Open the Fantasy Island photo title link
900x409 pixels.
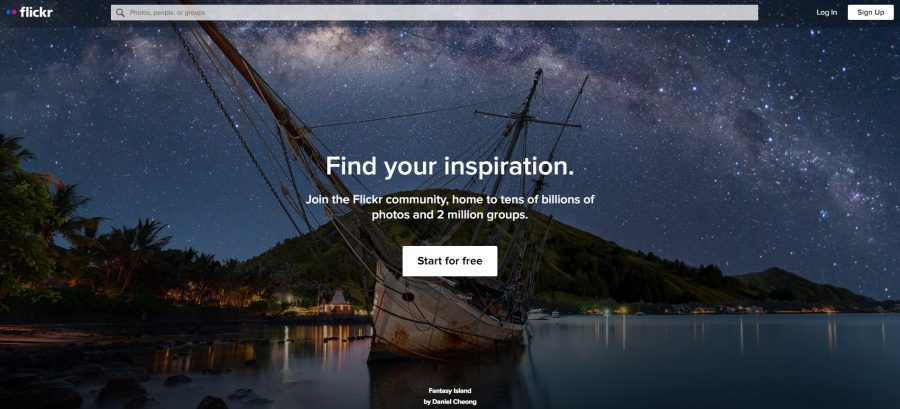coord(449,391)
